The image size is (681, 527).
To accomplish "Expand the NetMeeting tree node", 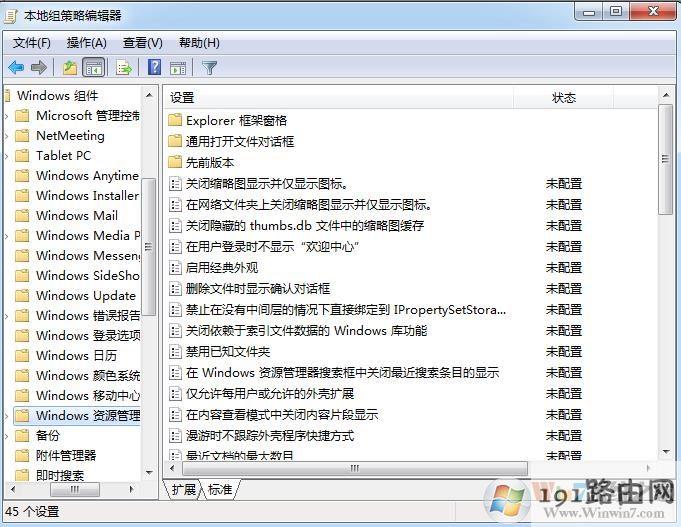I will click(x=7, y=136).
